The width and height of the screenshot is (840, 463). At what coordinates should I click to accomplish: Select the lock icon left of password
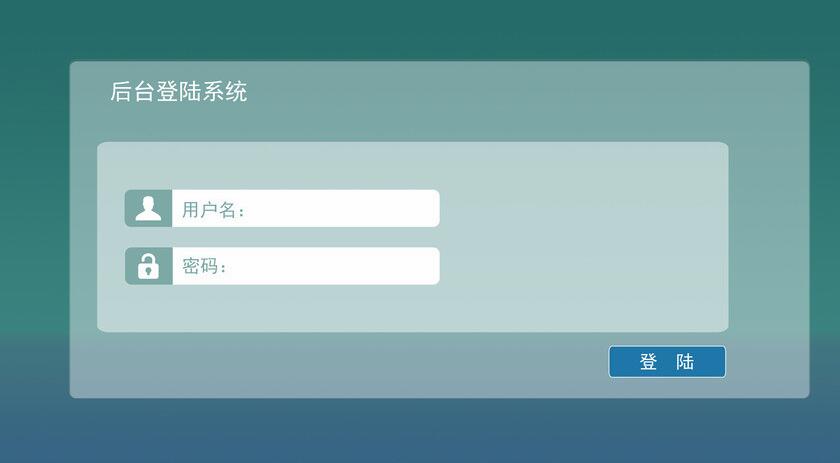click(148, 266)
